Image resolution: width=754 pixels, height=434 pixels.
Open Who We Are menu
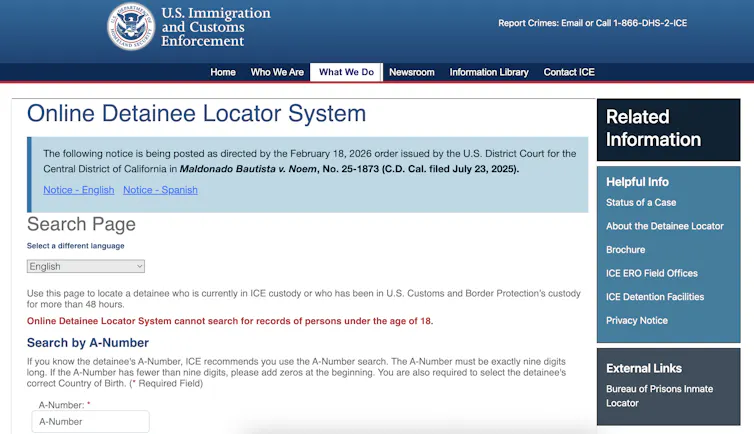pyautogui.click(x=277, y=72)
